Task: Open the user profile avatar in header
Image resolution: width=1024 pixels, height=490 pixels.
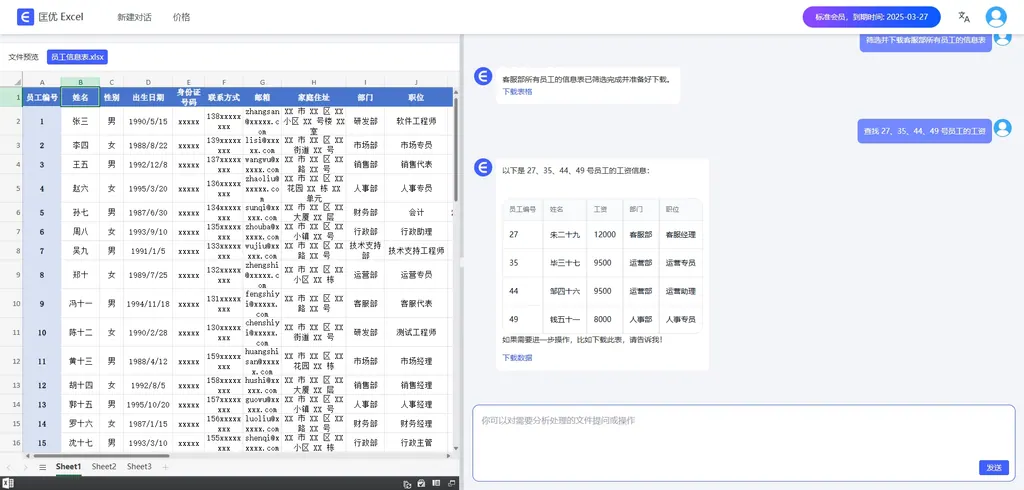Action: (x=996, y=17)
